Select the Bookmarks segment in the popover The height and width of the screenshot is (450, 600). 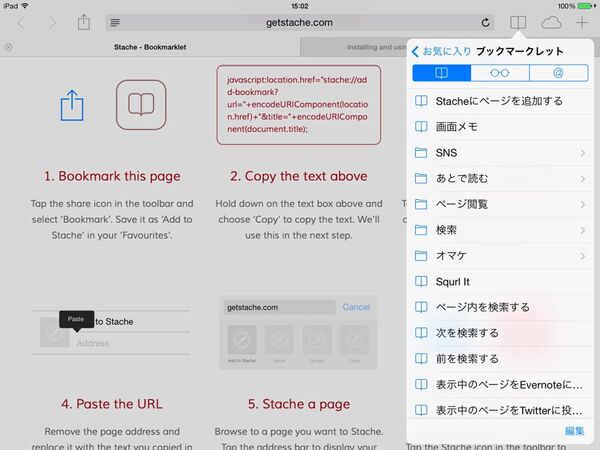coord(441,73)
